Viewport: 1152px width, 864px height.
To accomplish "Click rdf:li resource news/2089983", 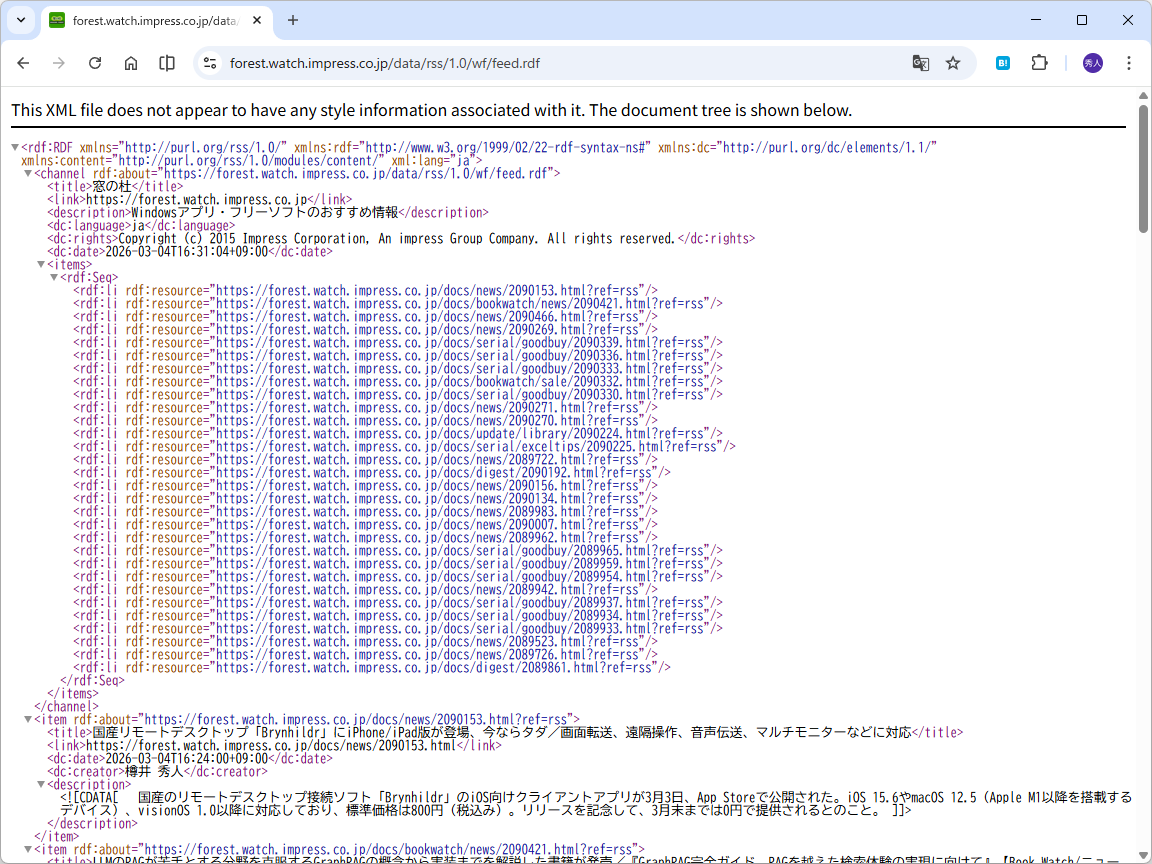I will (x=365, y=511).
